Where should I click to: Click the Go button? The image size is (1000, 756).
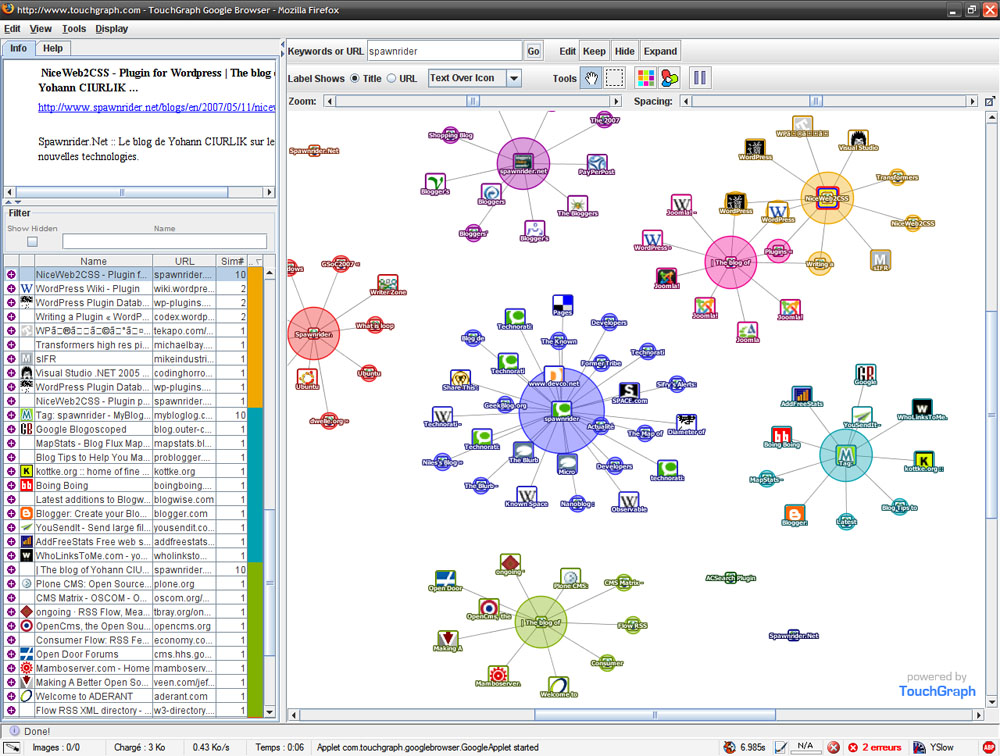533,51
